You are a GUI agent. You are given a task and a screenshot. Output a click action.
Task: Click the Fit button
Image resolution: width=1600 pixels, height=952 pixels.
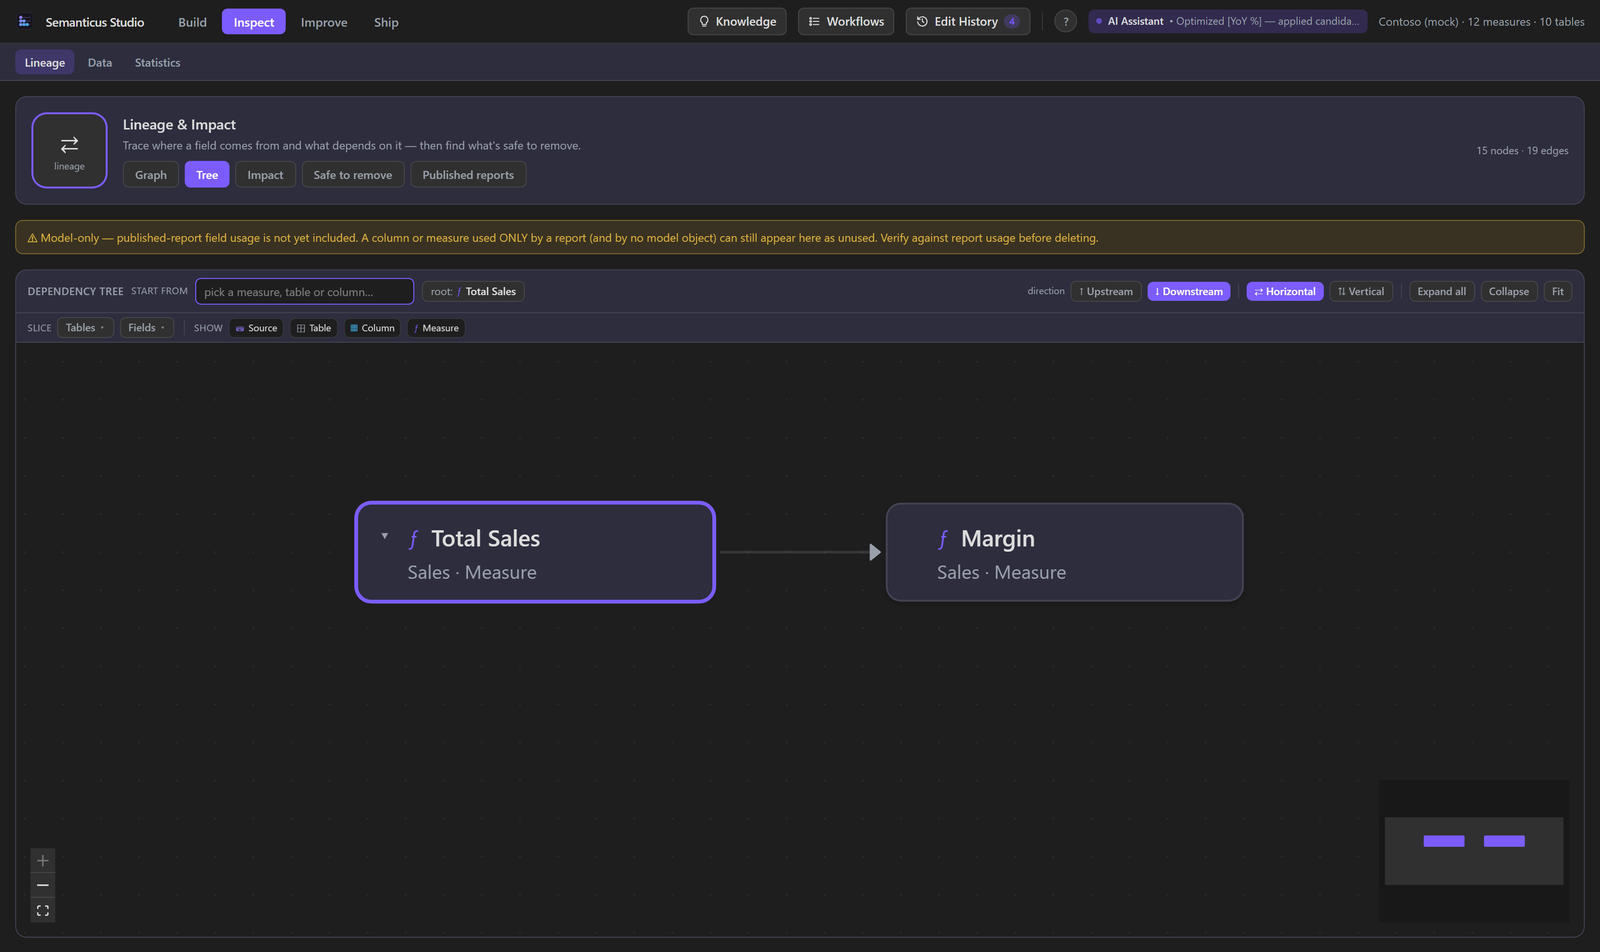click(x=1558, y=291)
